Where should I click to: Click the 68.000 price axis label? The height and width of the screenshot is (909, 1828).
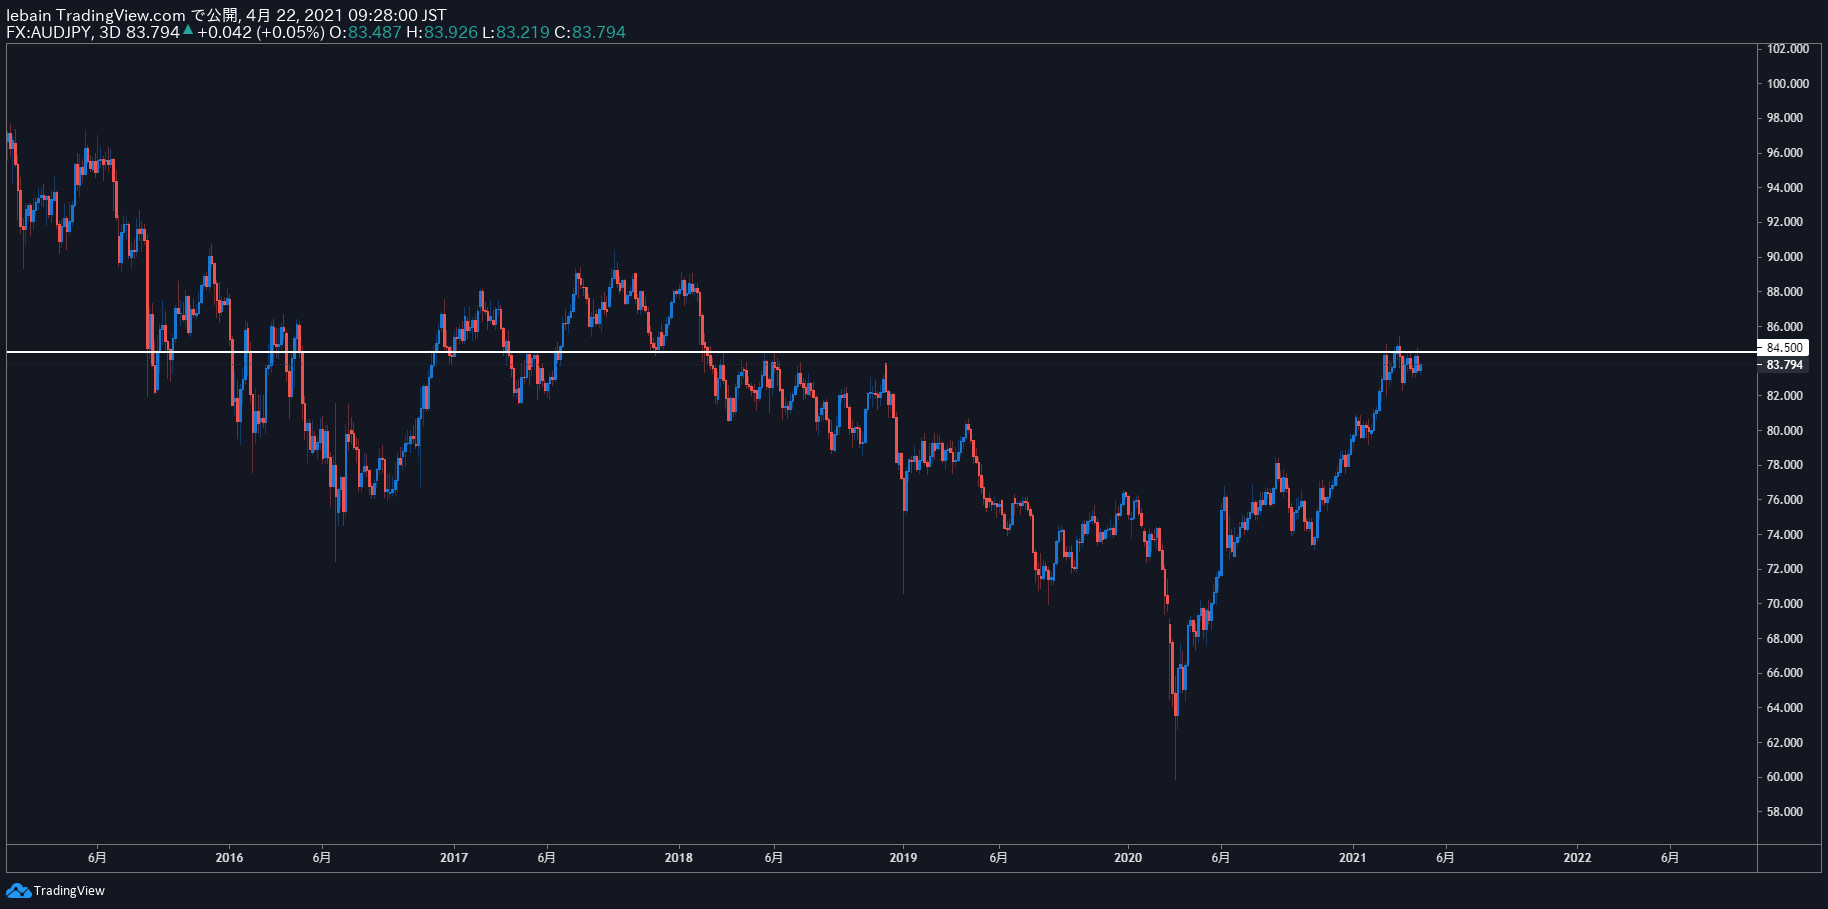click(1784, 639)
